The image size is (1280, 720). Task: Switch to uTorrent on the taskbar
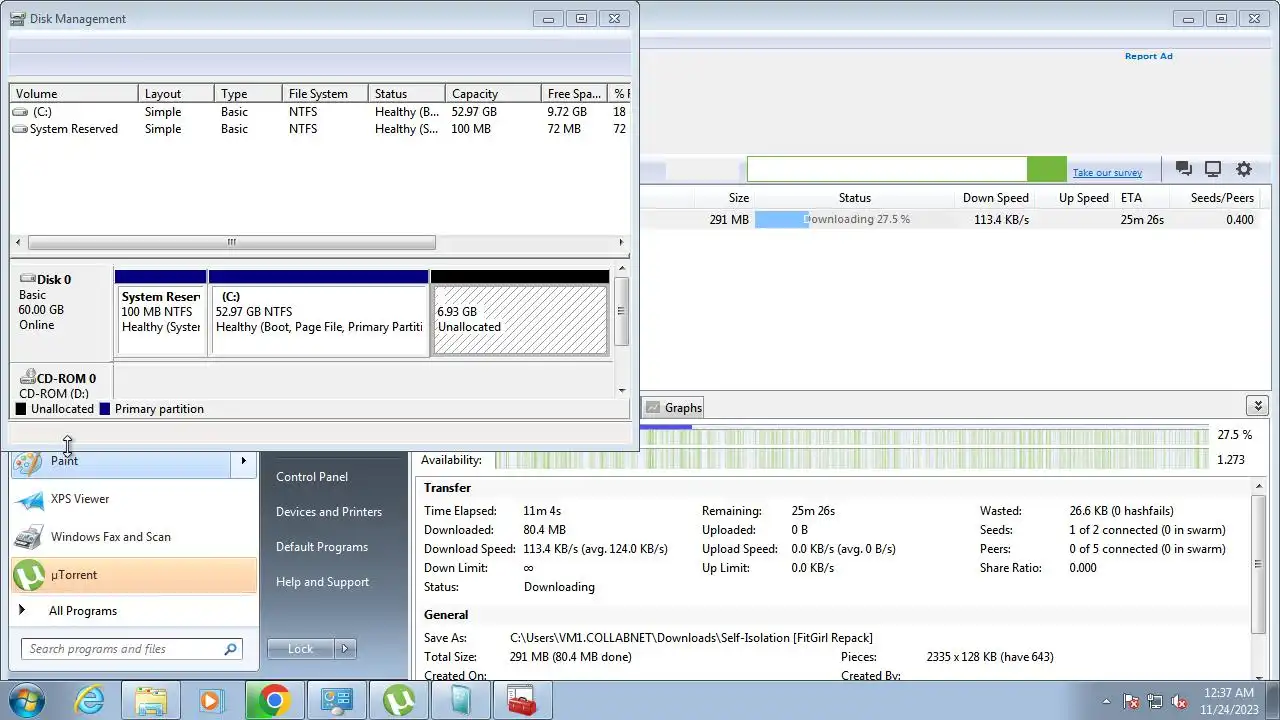tap(399, 700)
